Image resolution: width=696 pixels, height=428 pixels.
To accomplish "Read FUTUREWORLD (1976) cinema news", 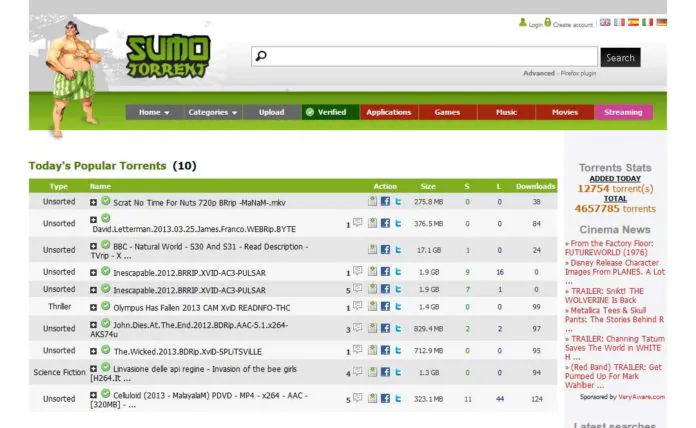I will [609, 248].
